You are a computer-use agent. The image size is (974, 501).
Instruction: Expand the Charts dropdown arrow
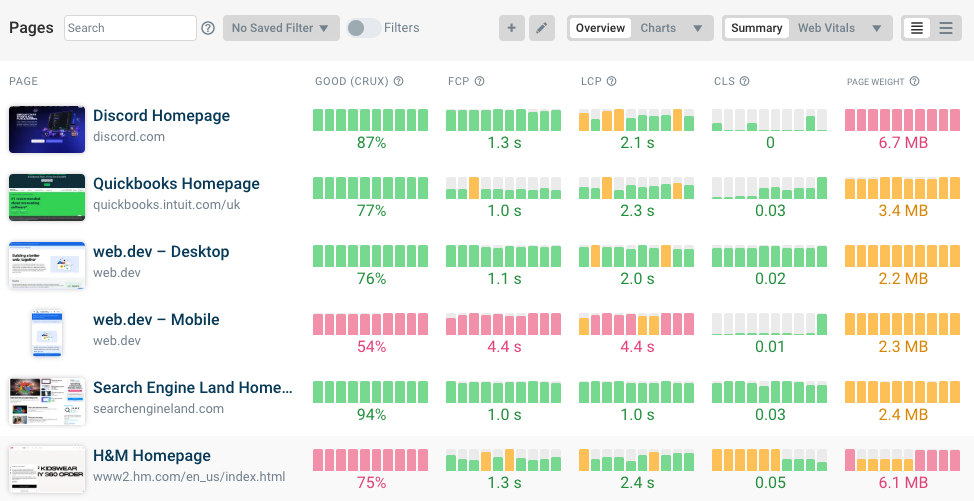tap(698, 28)
